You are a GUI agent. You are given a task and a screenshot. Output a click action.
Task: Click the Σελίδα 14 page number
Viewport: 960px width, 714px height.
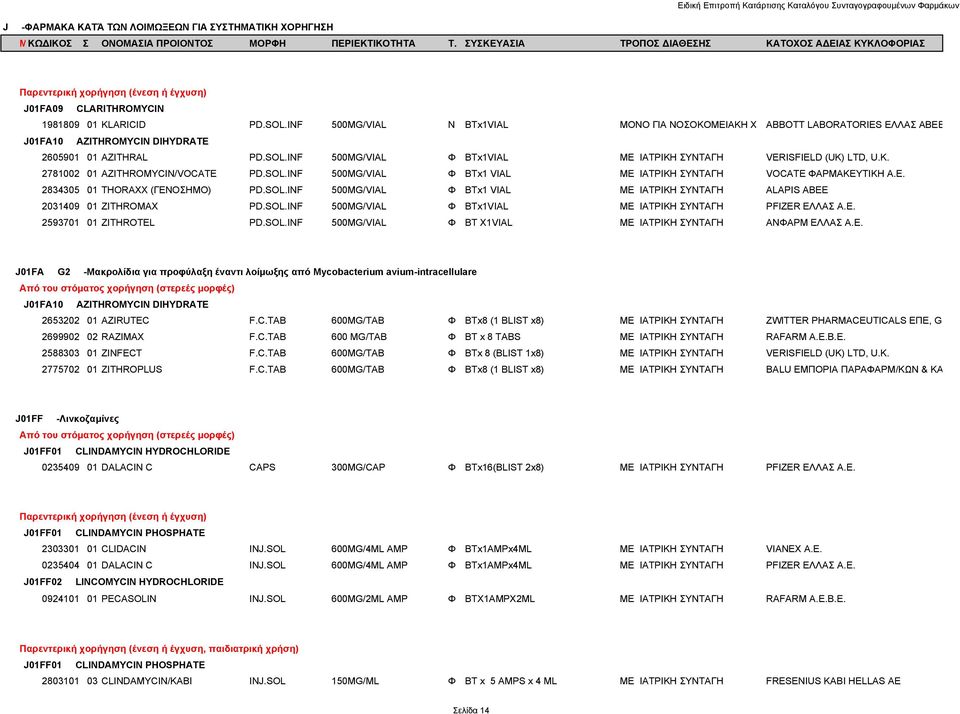pos(471,710)
